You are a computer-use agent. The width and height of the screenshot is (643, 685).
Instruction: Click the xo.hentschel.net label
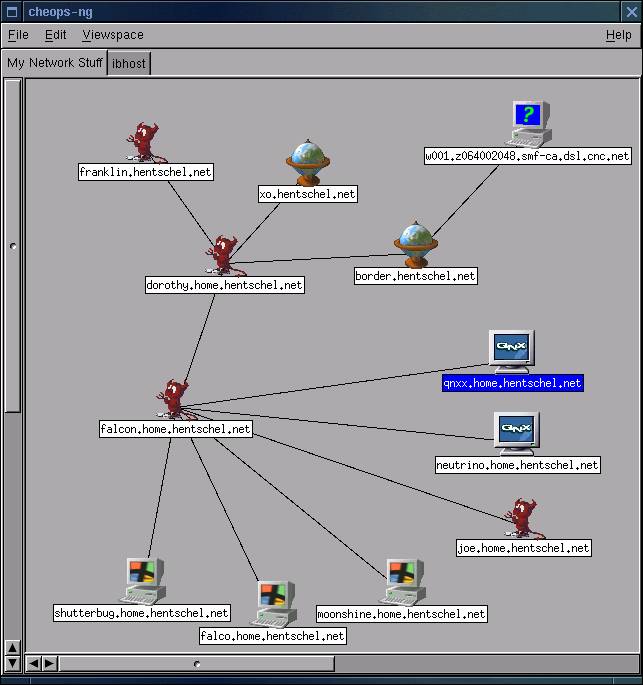[x=308, y=194]
